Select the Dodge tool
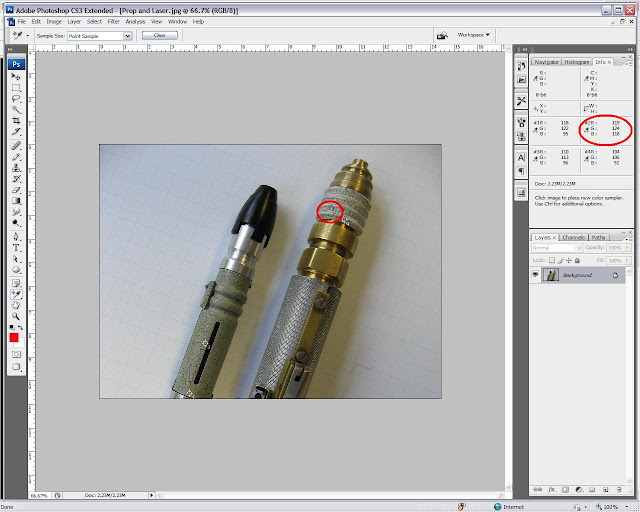Screen dimensions: 640x512 16,223
